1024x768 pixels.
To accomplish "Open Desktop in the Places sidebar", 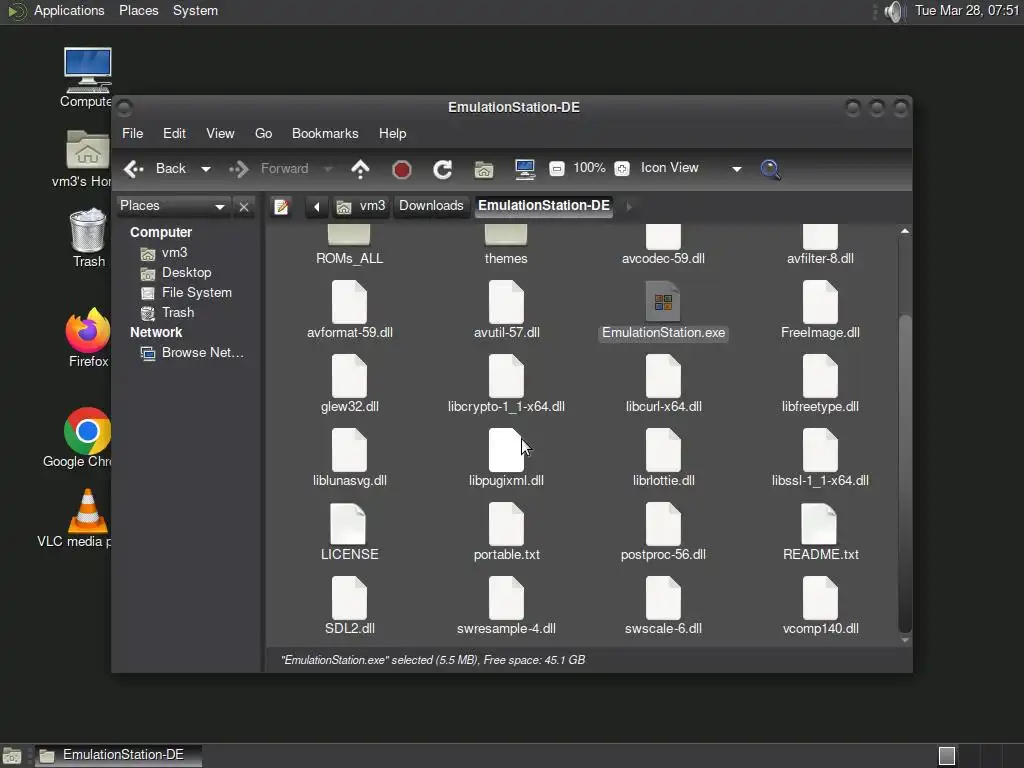I will pos(186,273).
